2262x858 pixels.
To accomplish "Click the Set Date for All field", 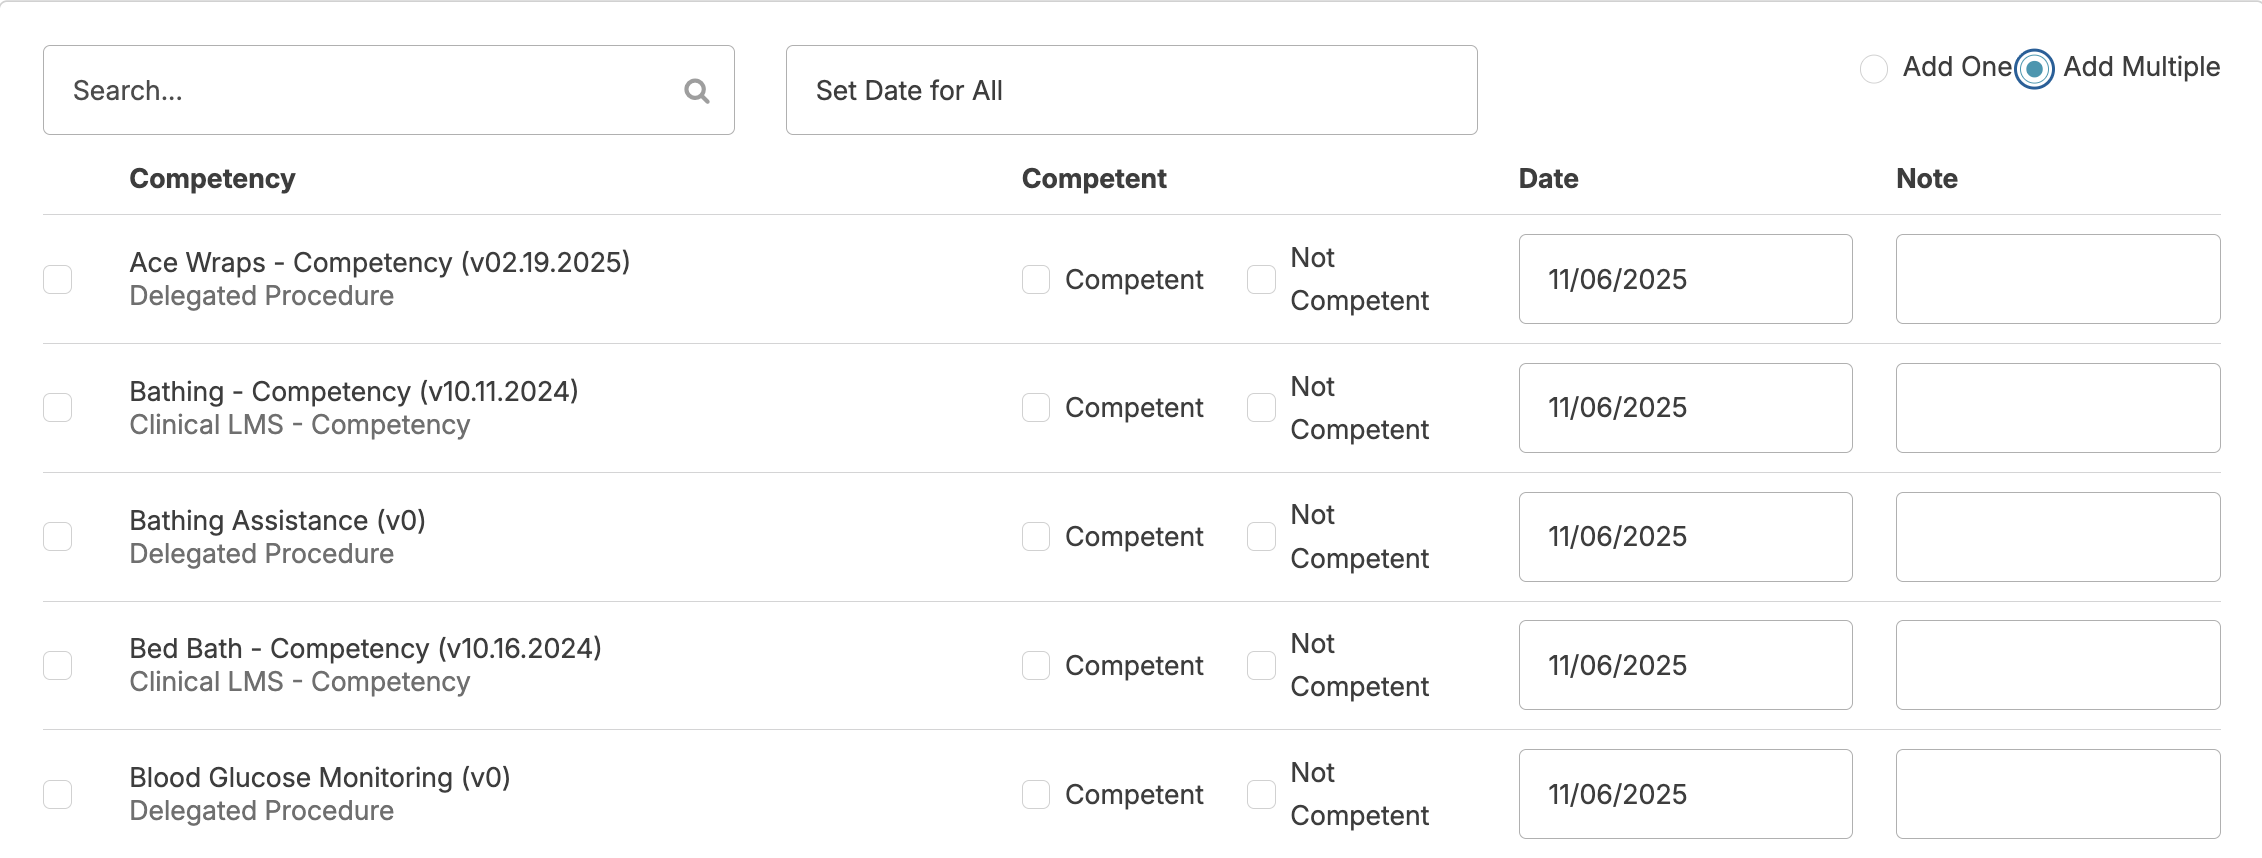I will (1131, 90).
